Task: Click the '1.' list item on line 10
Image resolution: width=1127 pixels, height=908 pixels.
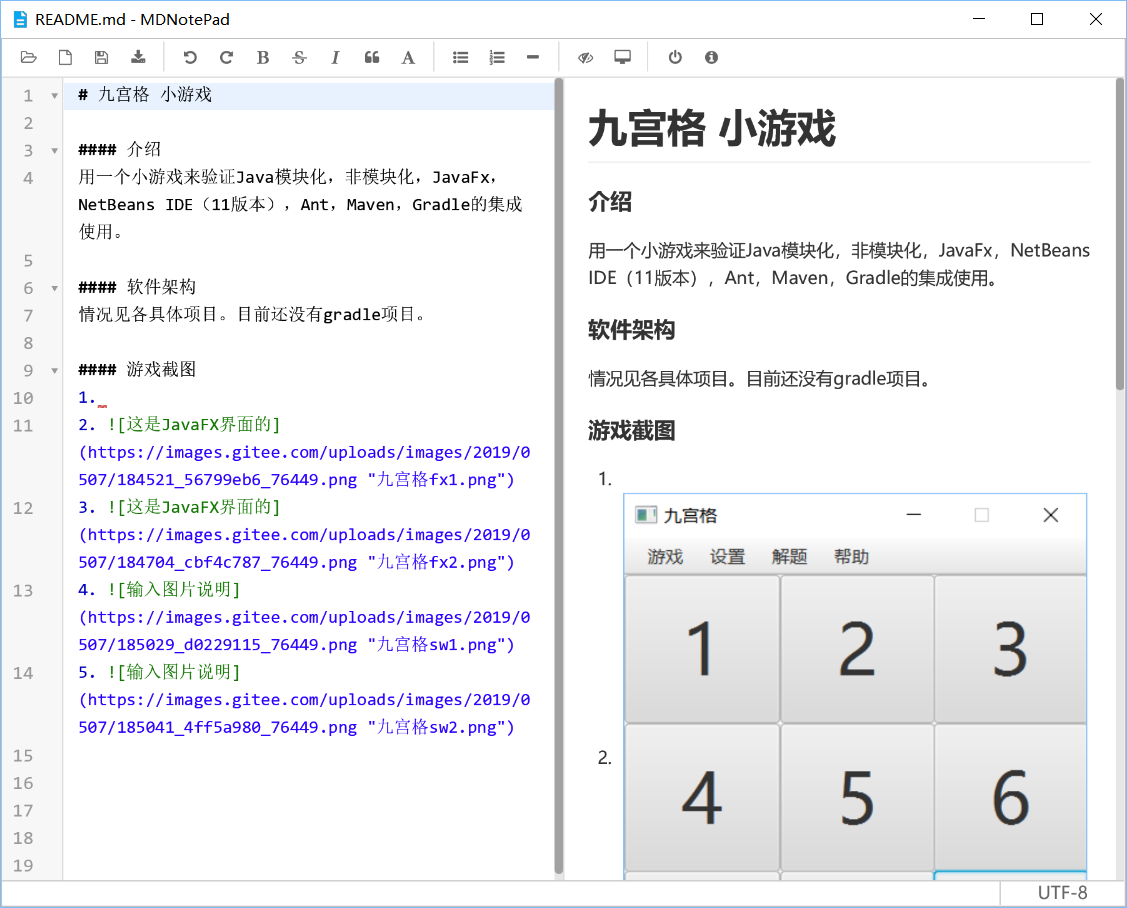Action: 87,398
